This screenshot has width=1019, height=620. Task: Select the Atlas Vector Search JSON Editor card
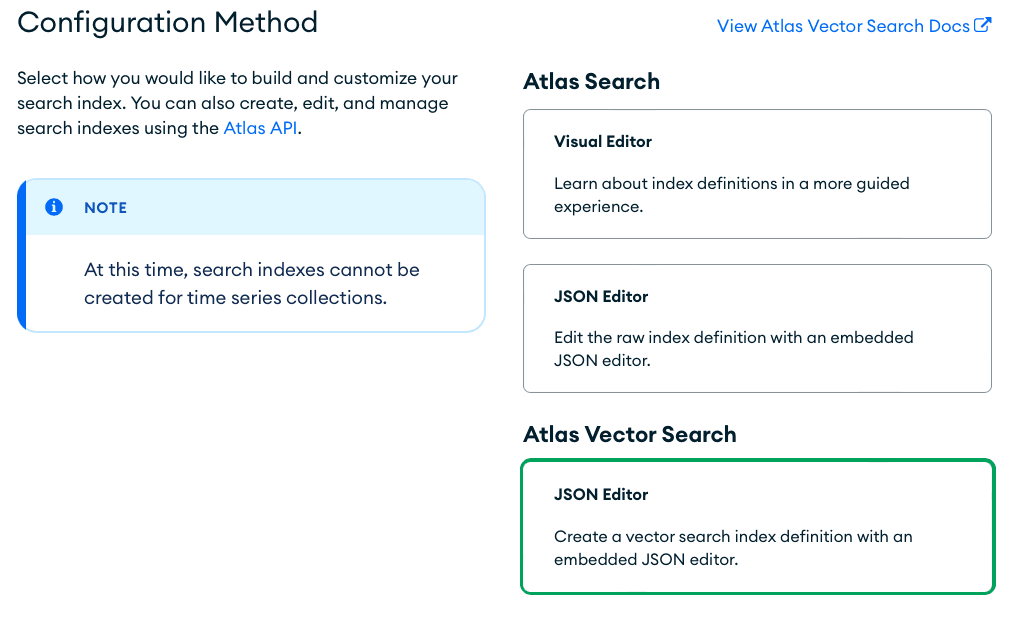pyautogui.click(x=757, y=526)
